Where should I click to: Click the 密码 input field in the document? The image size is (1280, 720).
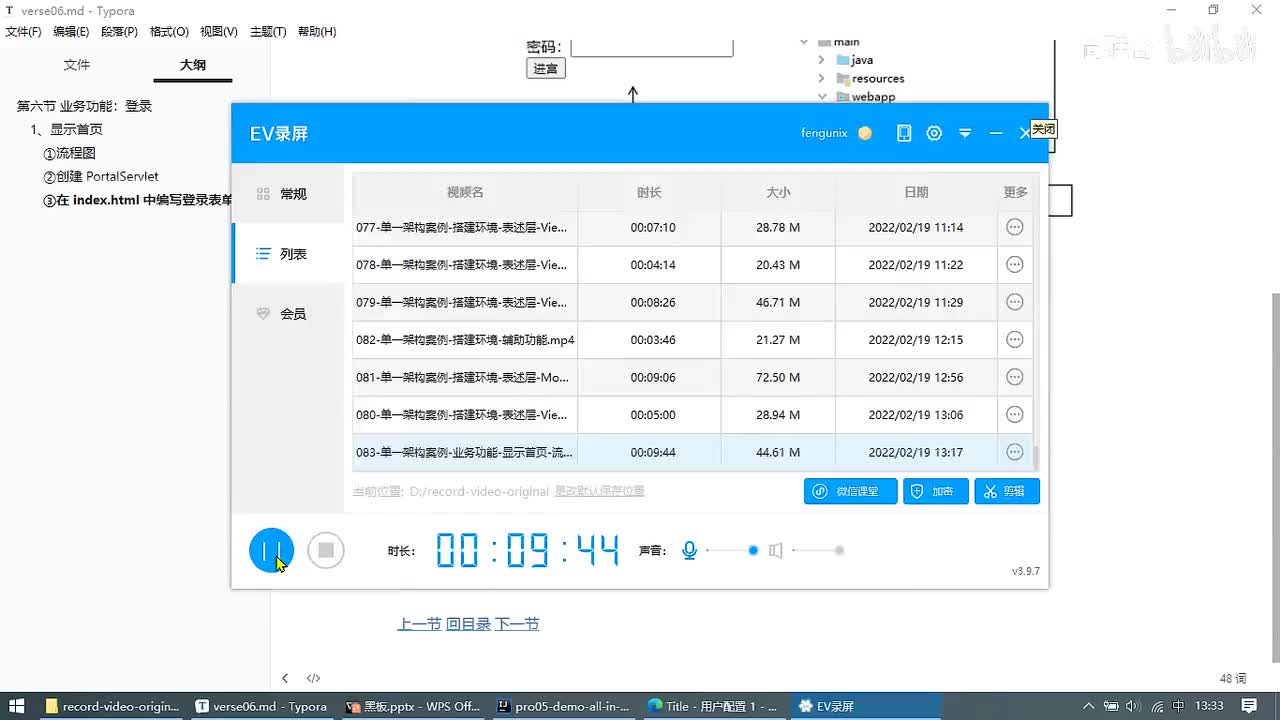[652, 47]
